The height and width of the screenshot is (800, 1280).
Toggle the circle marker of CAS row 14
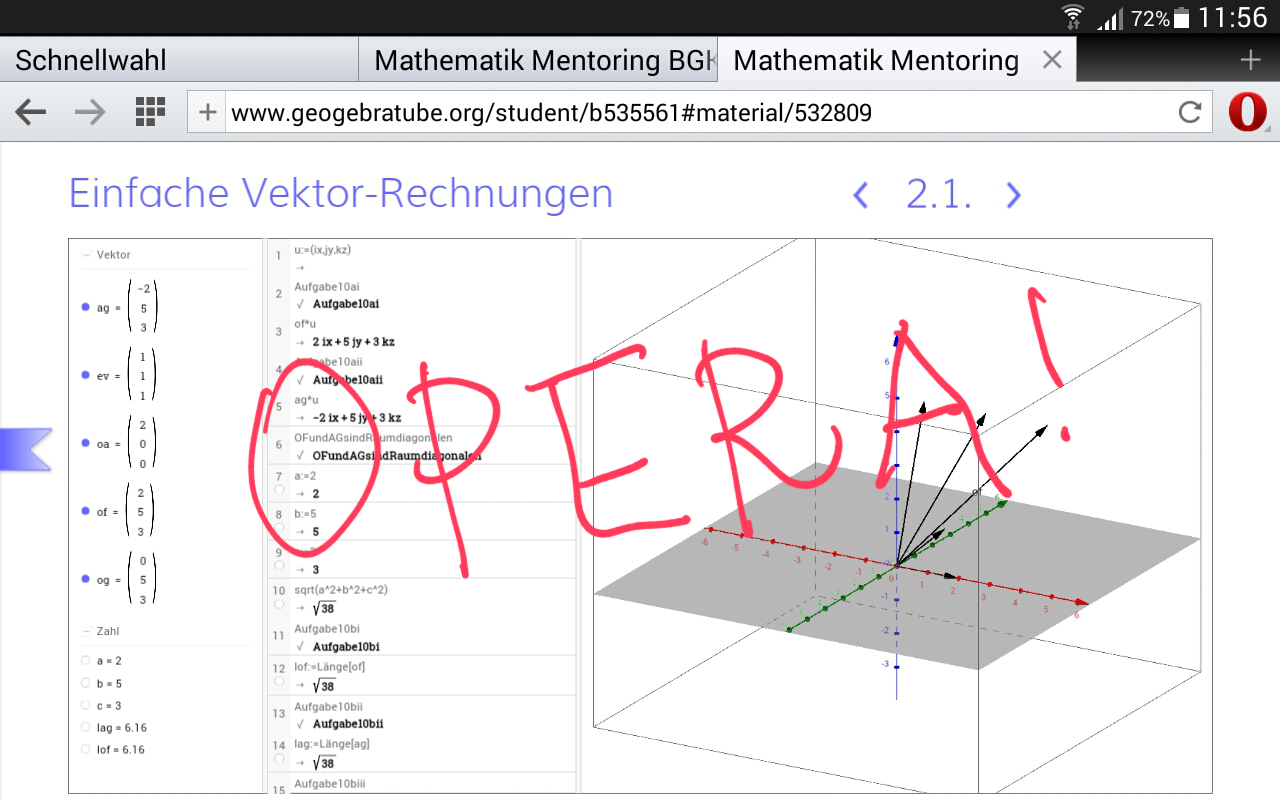(279, 761)
